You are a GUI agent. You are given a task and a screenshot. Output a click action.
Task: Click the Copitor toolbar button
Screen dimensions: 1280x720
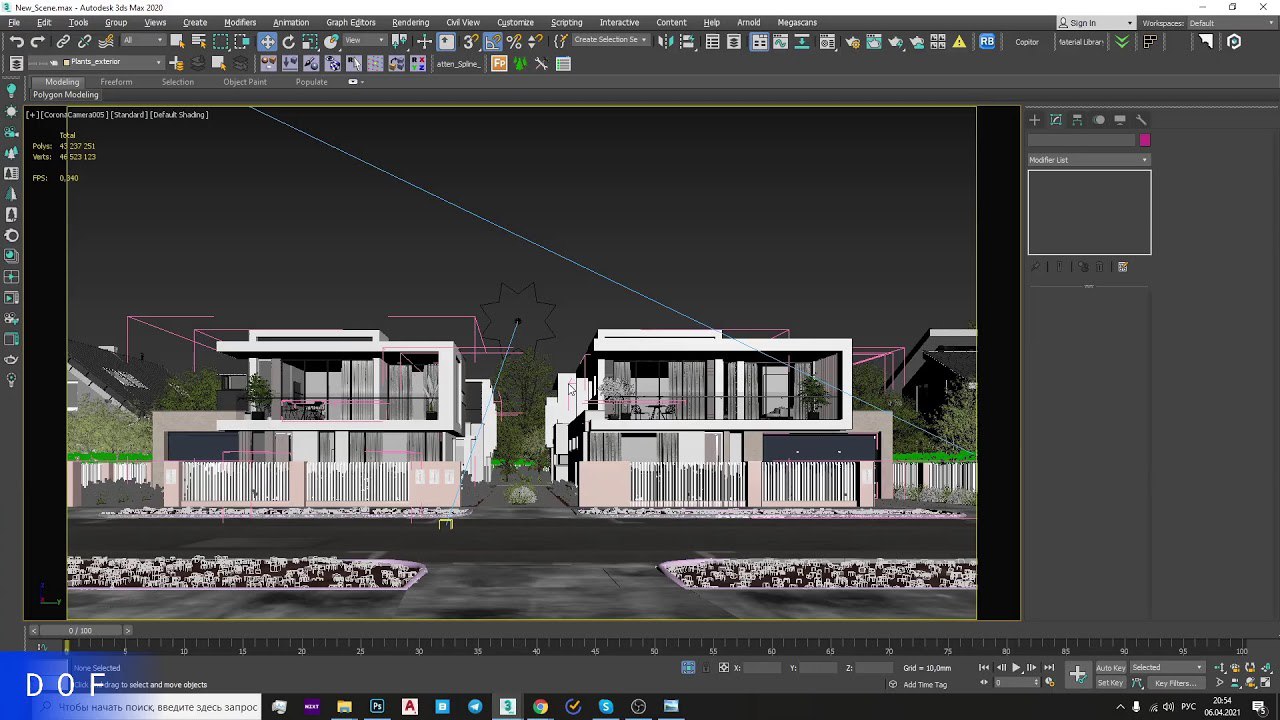pyautogui.click(x=1027, y=42)
